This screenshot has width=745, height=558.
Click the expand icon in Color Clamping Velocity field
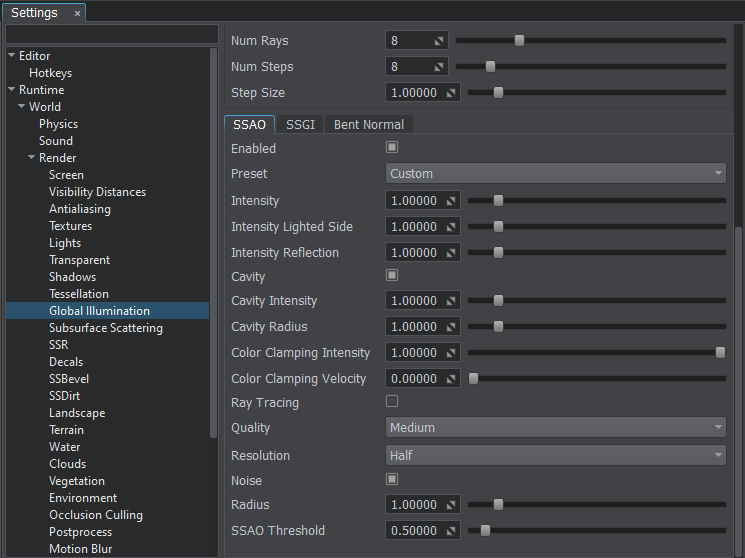click(451, 379)
